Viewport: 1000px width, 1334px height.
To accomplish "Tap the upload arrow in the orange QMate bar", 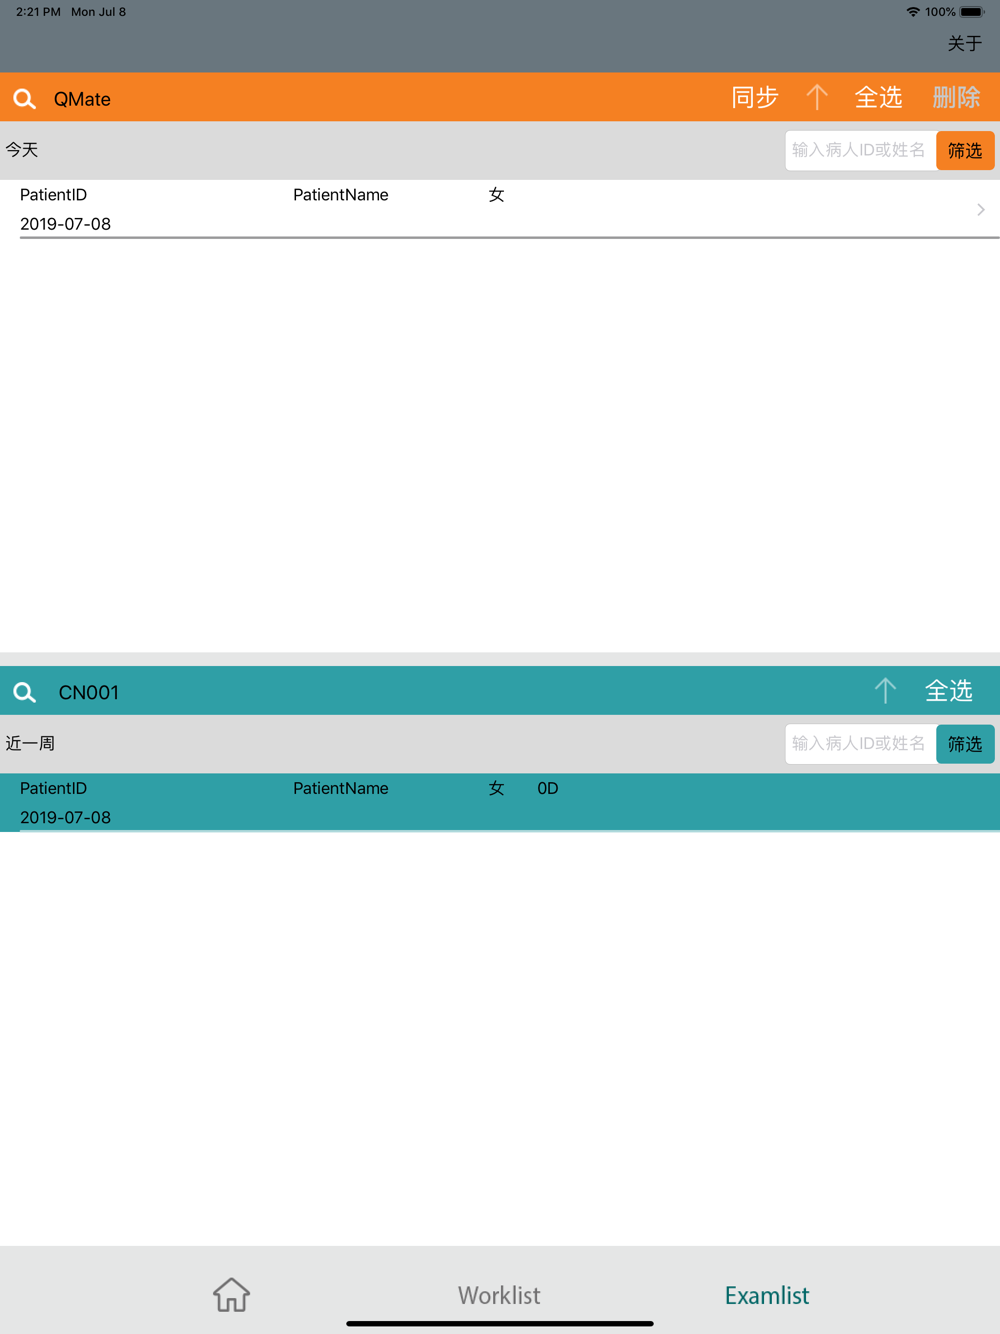I will [x=817, y=97].
